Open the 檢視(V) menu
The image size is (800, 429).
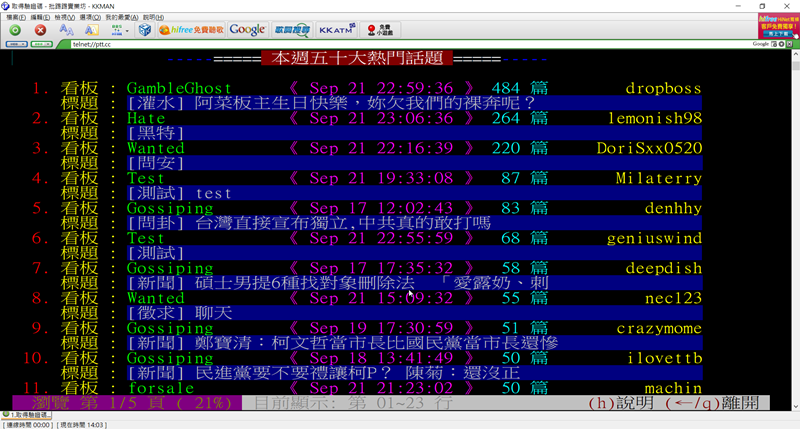tap(65, 17)
